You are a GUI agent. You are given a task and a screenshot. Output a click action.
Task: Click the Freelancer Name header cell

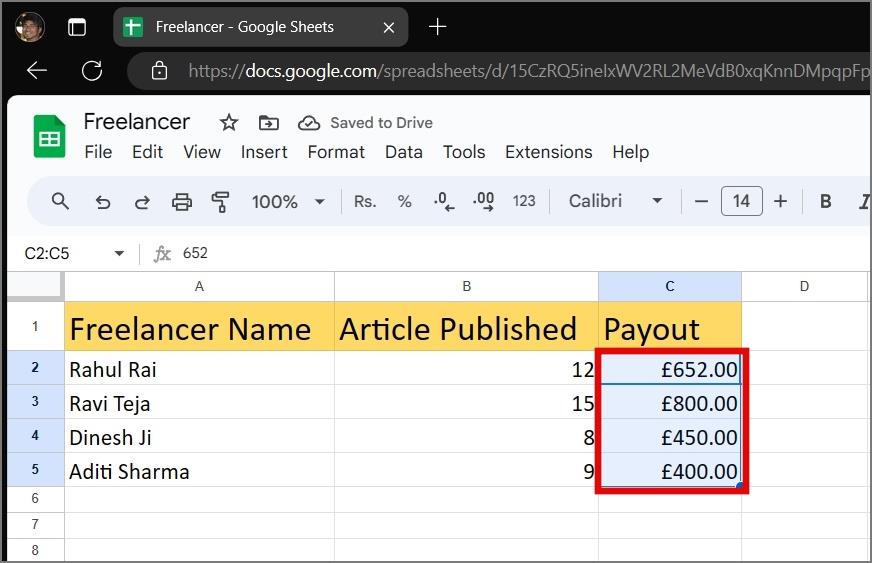pyautogui.click(x=199, y=327)
